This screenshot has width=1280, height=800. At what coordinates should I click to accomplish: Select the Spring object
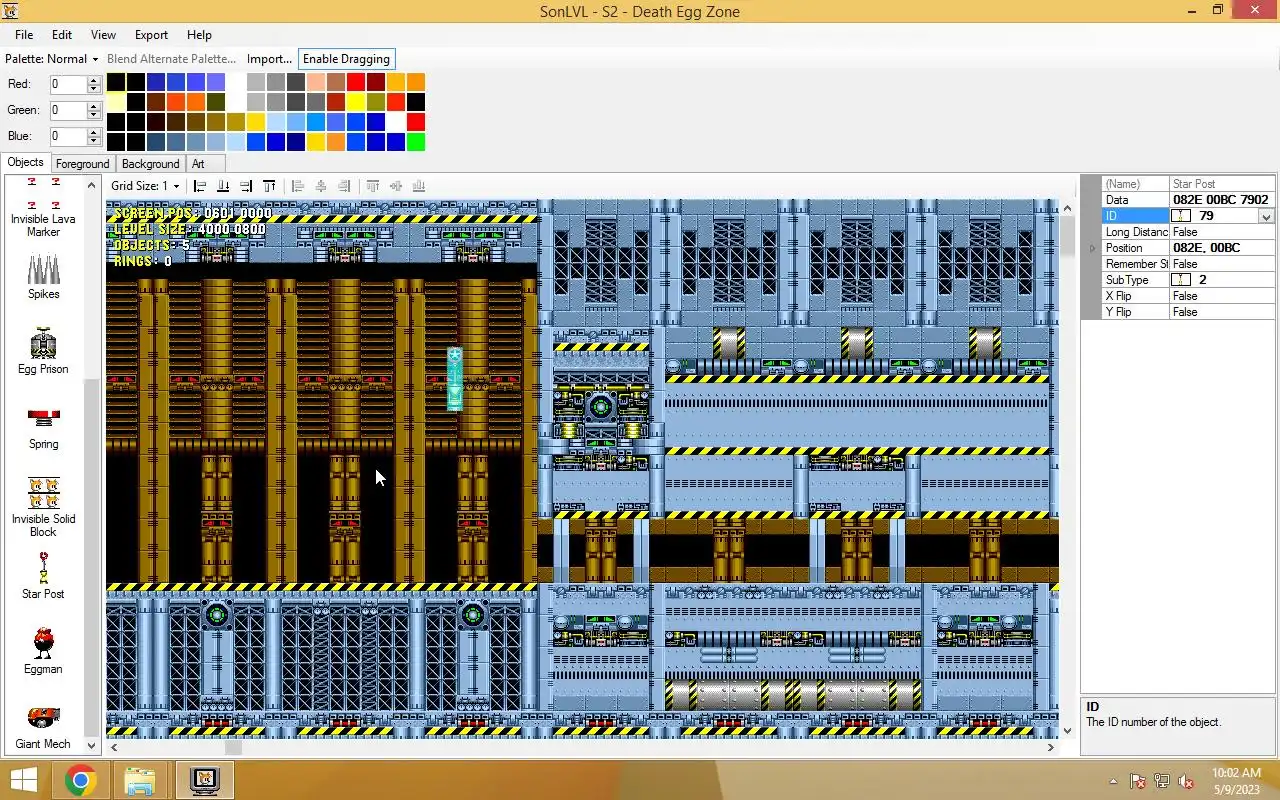click(x=43, y=428)
